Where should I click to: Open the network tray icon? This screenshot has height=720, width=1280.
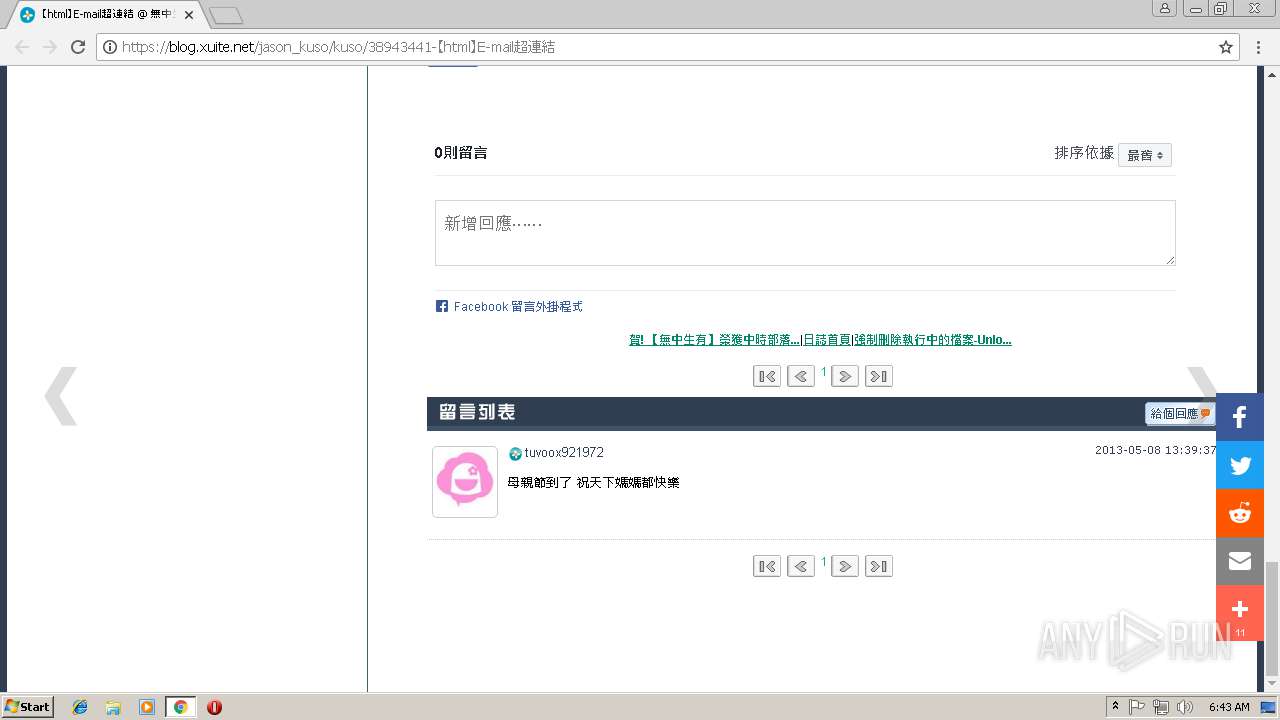click(1161, 707)
